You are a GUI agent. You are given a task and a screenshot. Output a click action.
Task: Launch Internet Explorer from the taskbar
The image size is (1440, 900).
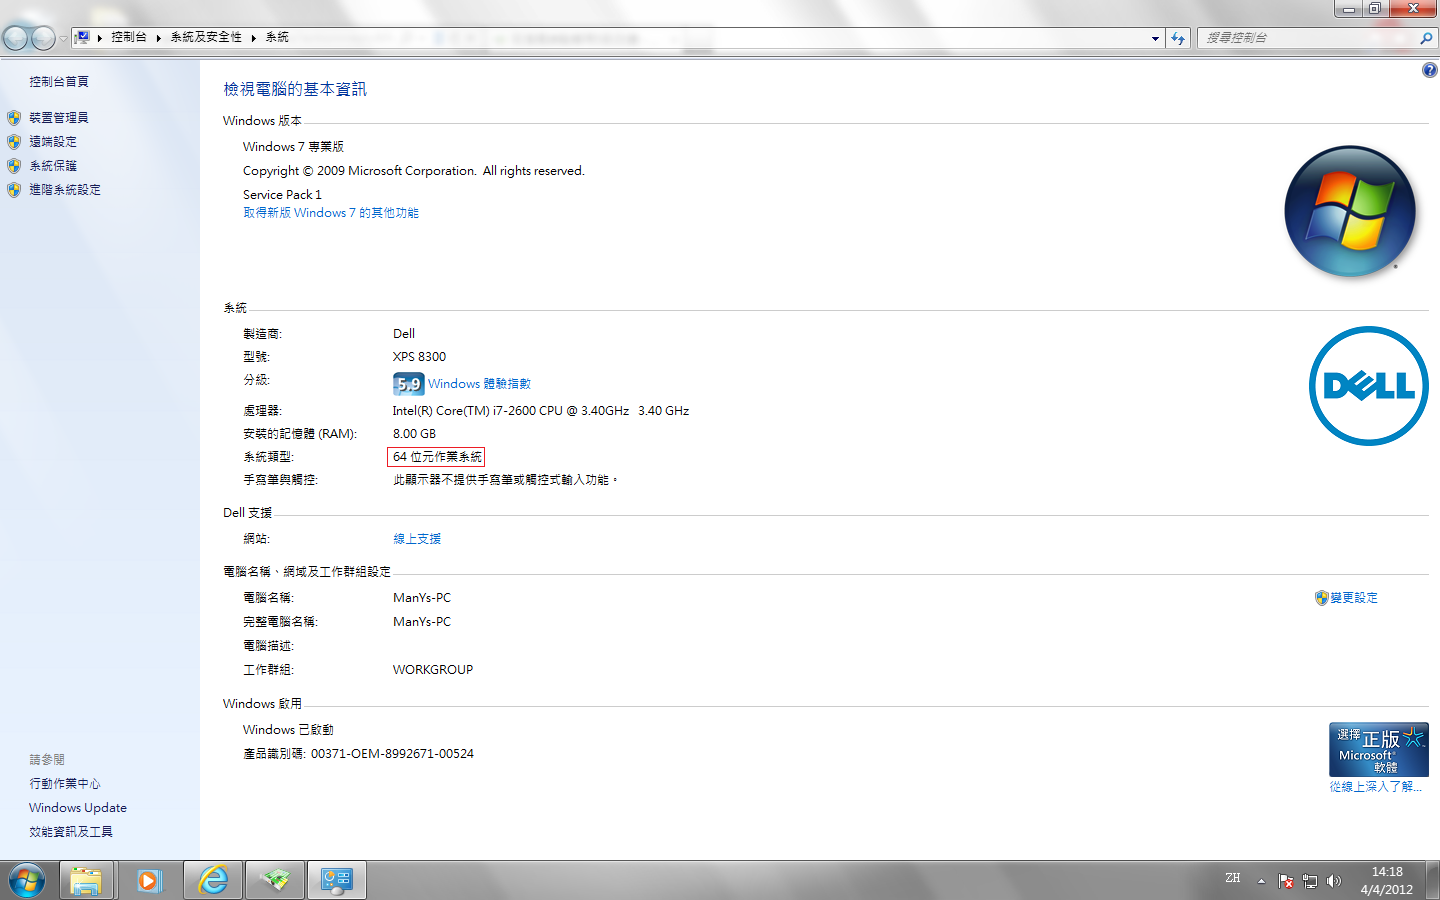click(x=213, y=881)
